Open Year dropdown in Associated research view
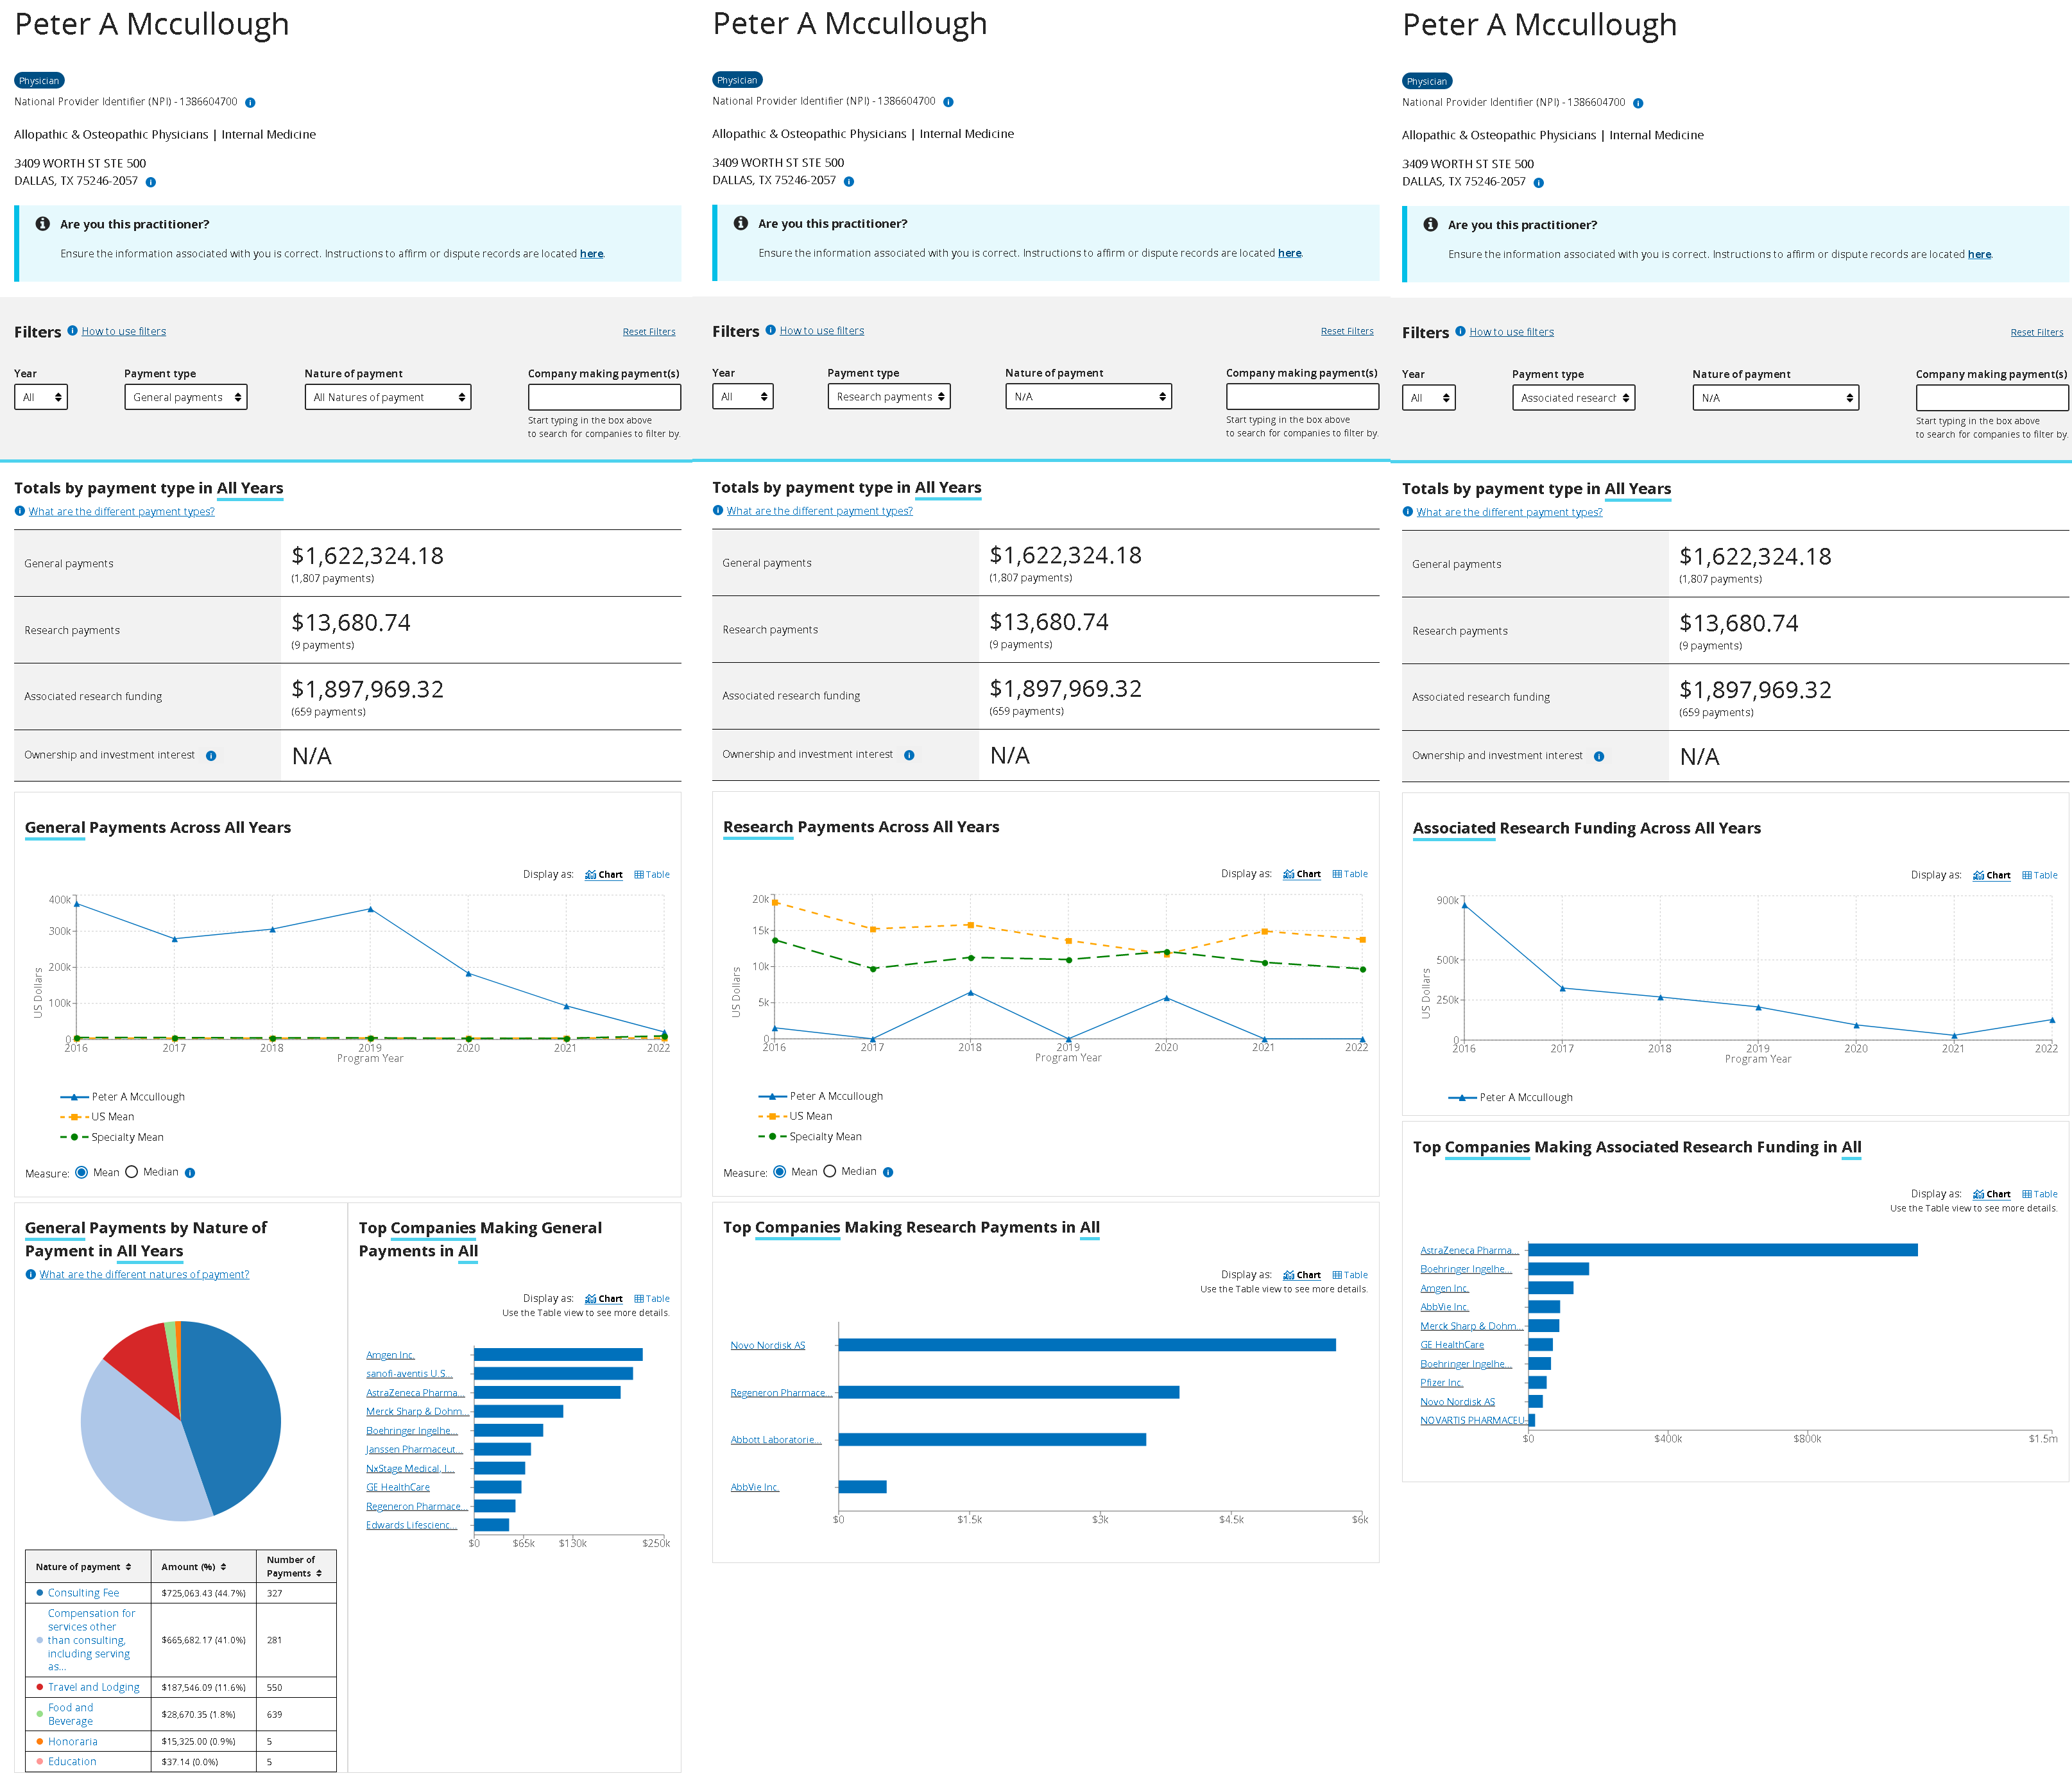Viewport: 2072px width, 1778px height. pyautogui.click(x=1429, y=398)
